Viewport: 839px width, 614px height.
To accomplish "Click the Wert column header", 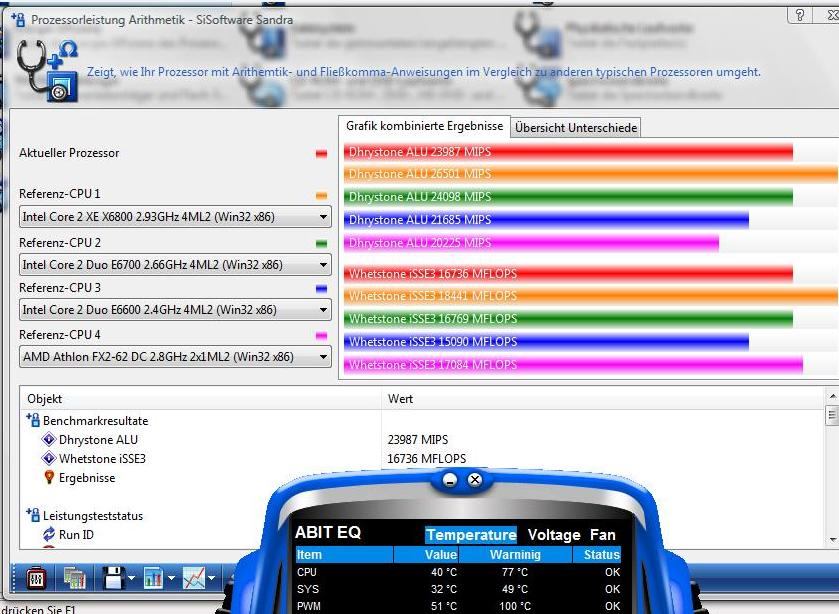I will pos(602,399).
